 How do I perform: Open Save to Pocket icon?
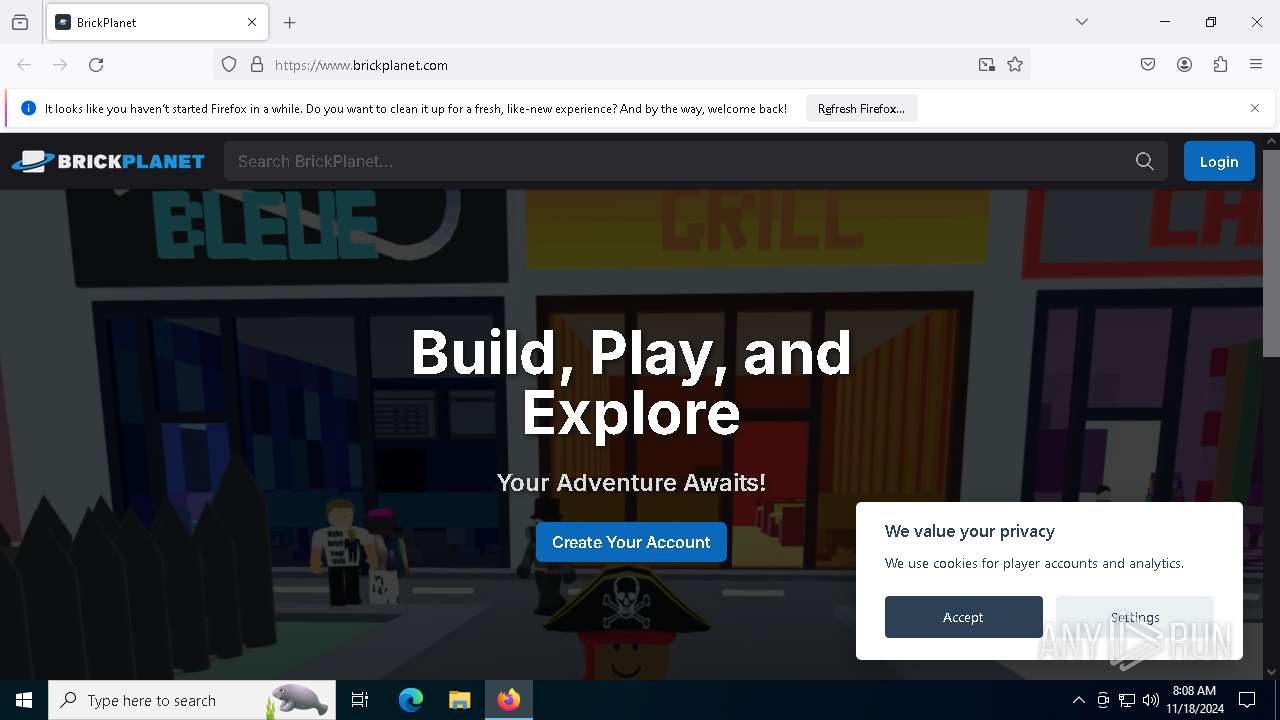(1148, 65)
